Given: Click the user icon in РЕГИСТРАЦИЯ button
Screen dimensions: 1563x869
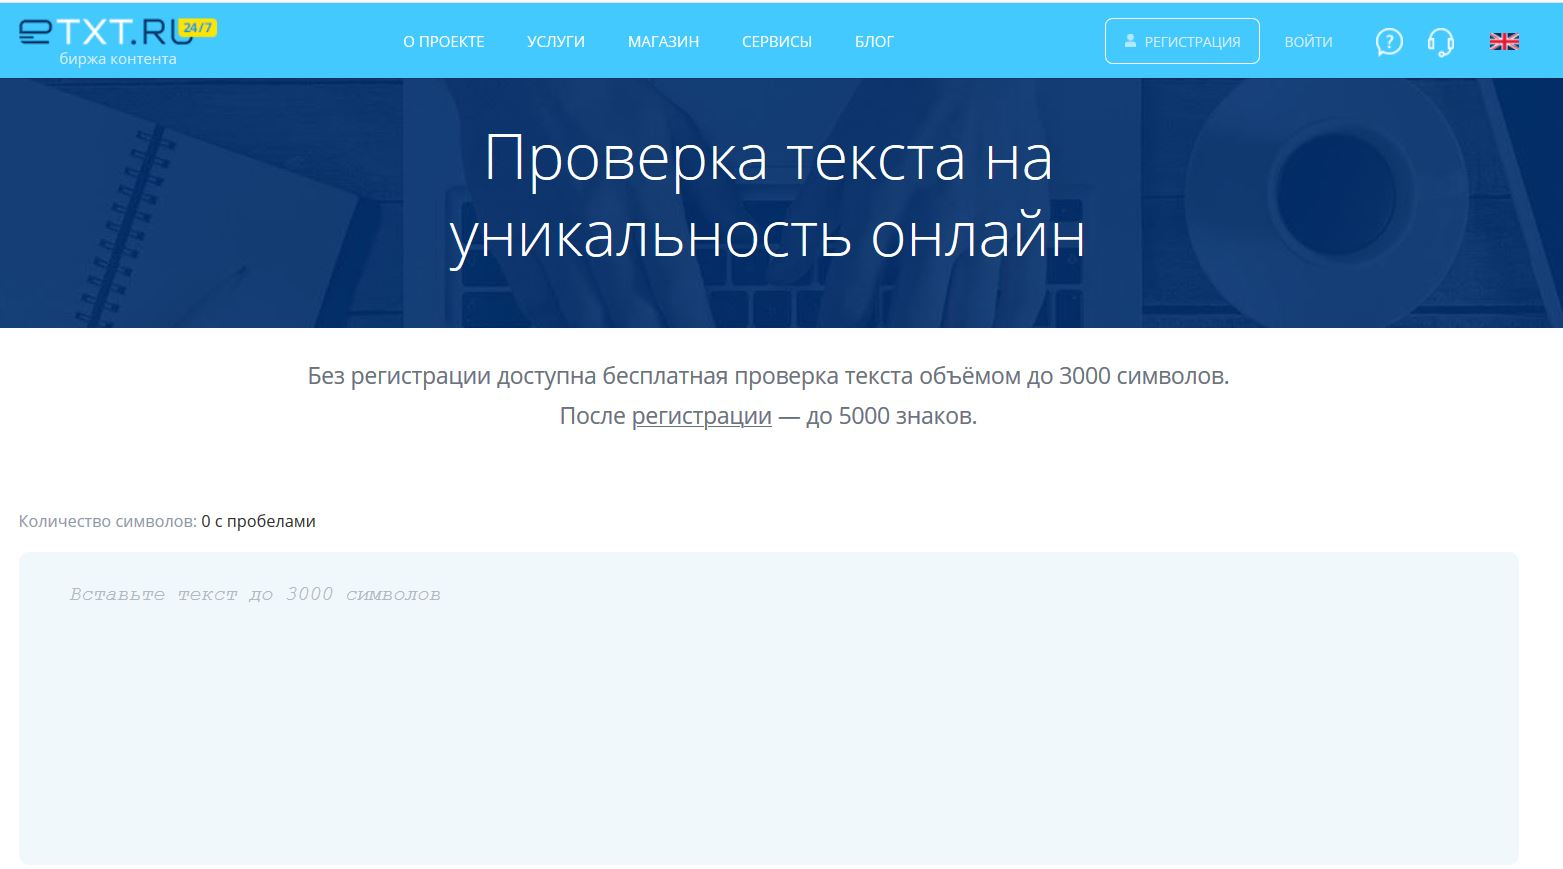Looking at the screenshot, I should click(1130, 41).
